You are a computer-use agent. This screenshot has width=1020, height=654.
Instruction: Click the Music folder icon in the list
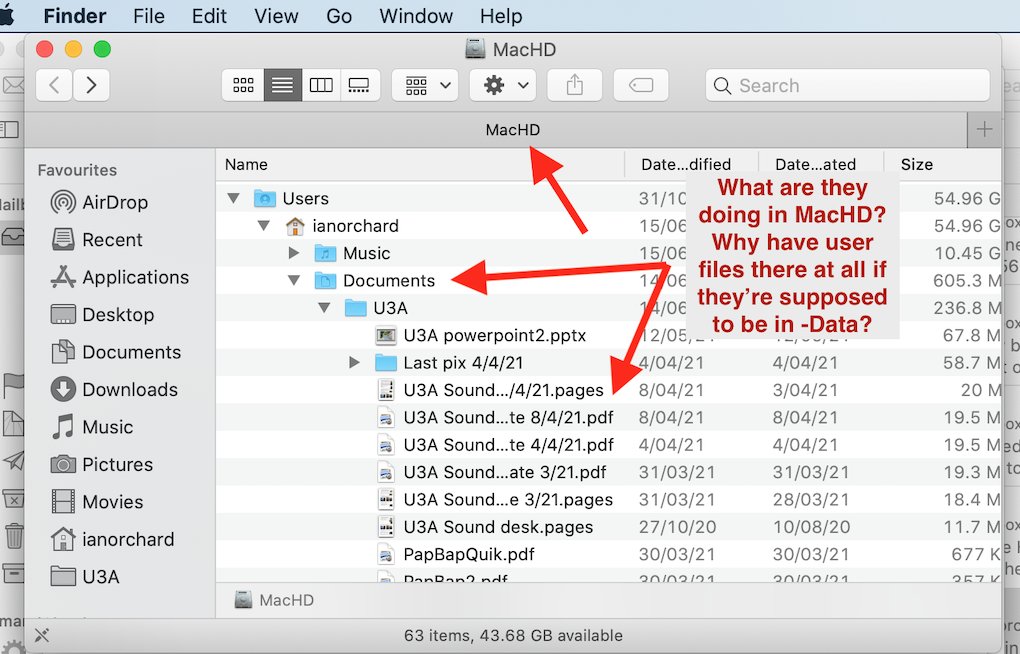[325, 253]
